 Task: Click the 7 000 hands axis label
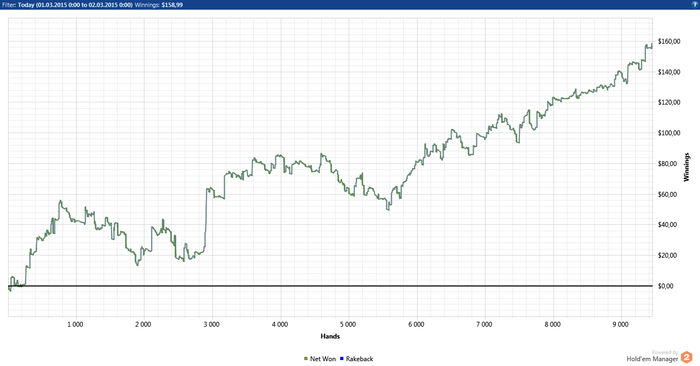click(x=484, y=324)
